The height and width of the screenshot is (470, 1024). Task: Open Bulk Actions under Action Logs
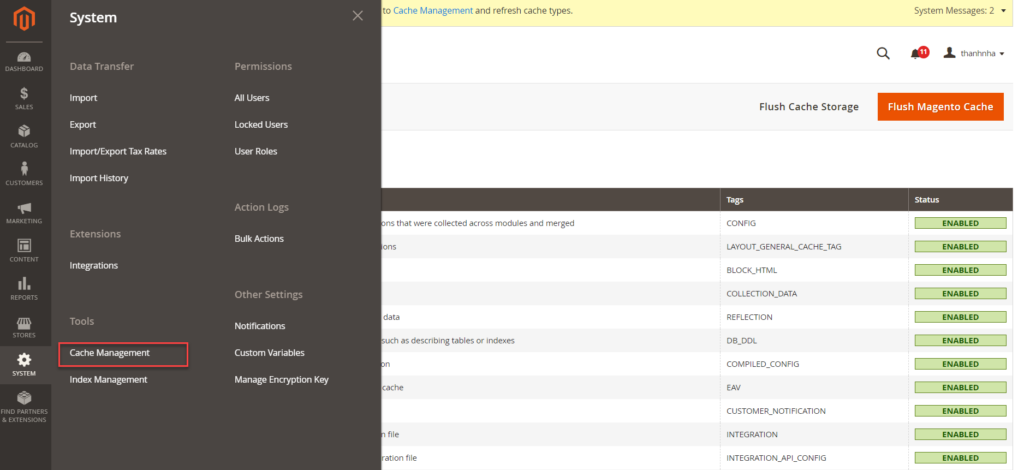259,239
